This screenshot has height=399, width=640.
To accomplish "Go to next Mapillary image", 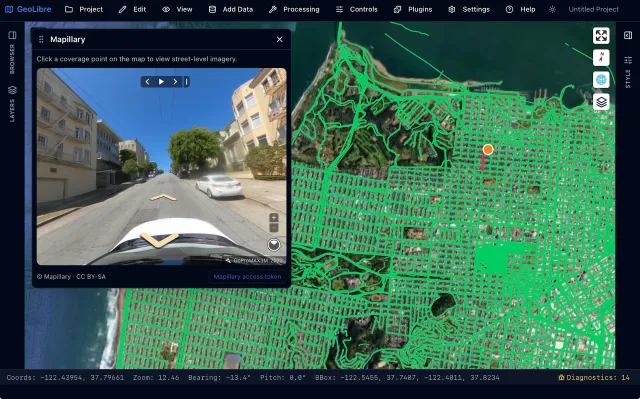I will (175, 82).
